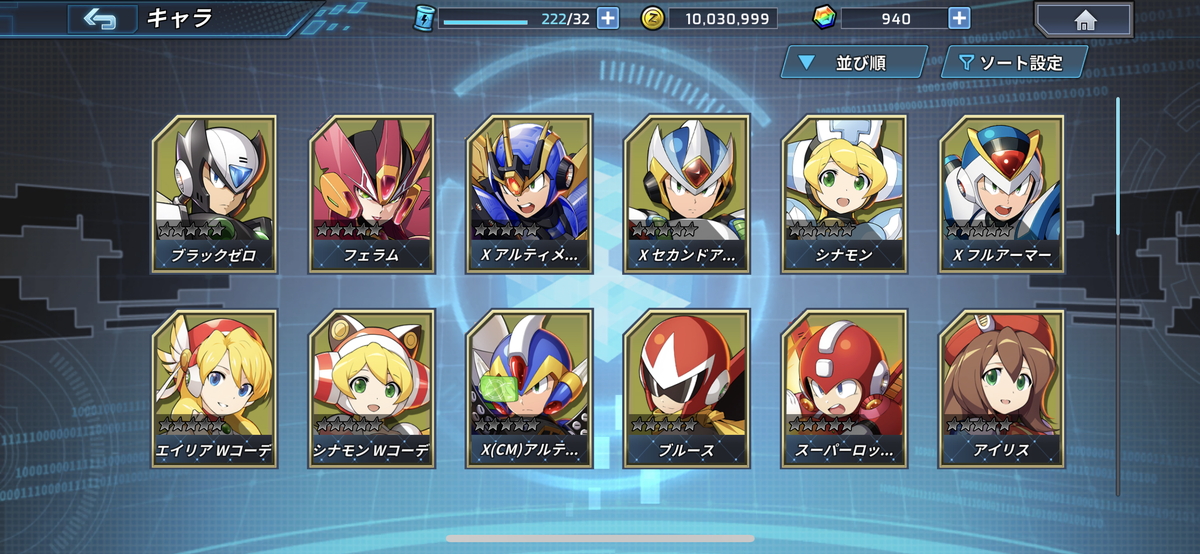Screen dimensions: 1200x554
Task: Tap the rainbow gem currency icon
Action: 826,18
